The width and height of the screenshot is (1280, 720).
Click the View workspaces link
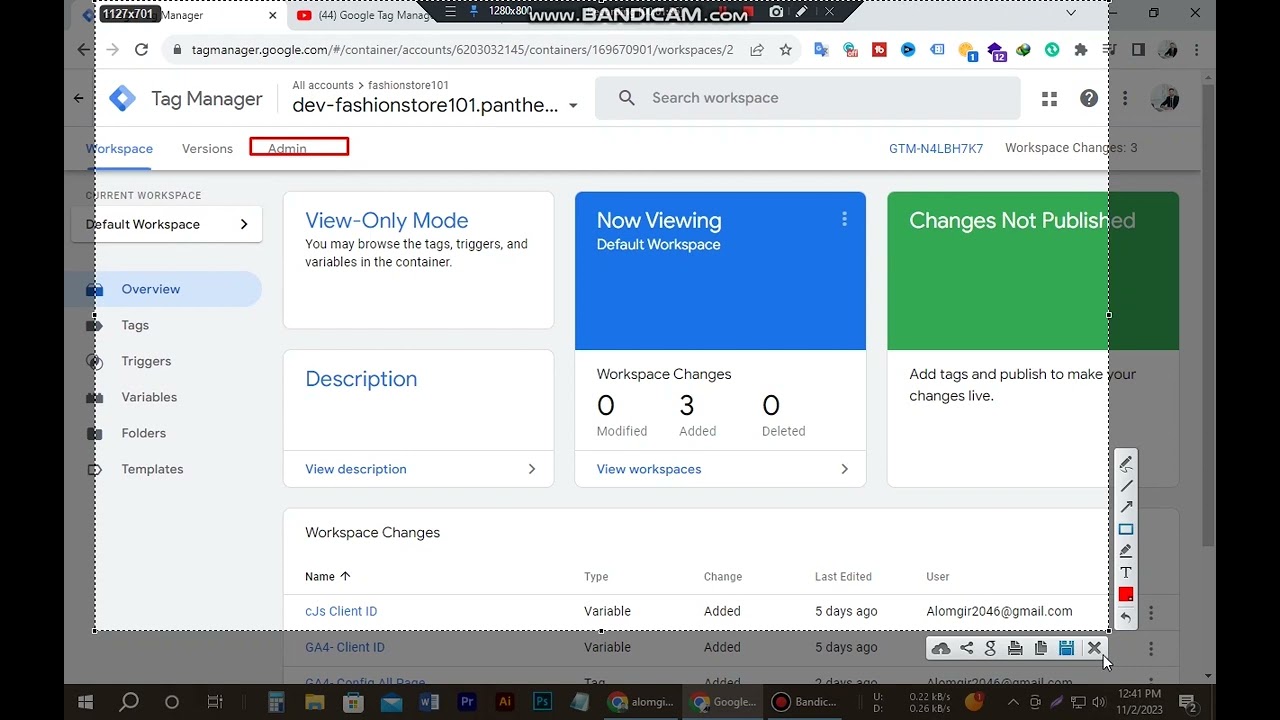649,469
